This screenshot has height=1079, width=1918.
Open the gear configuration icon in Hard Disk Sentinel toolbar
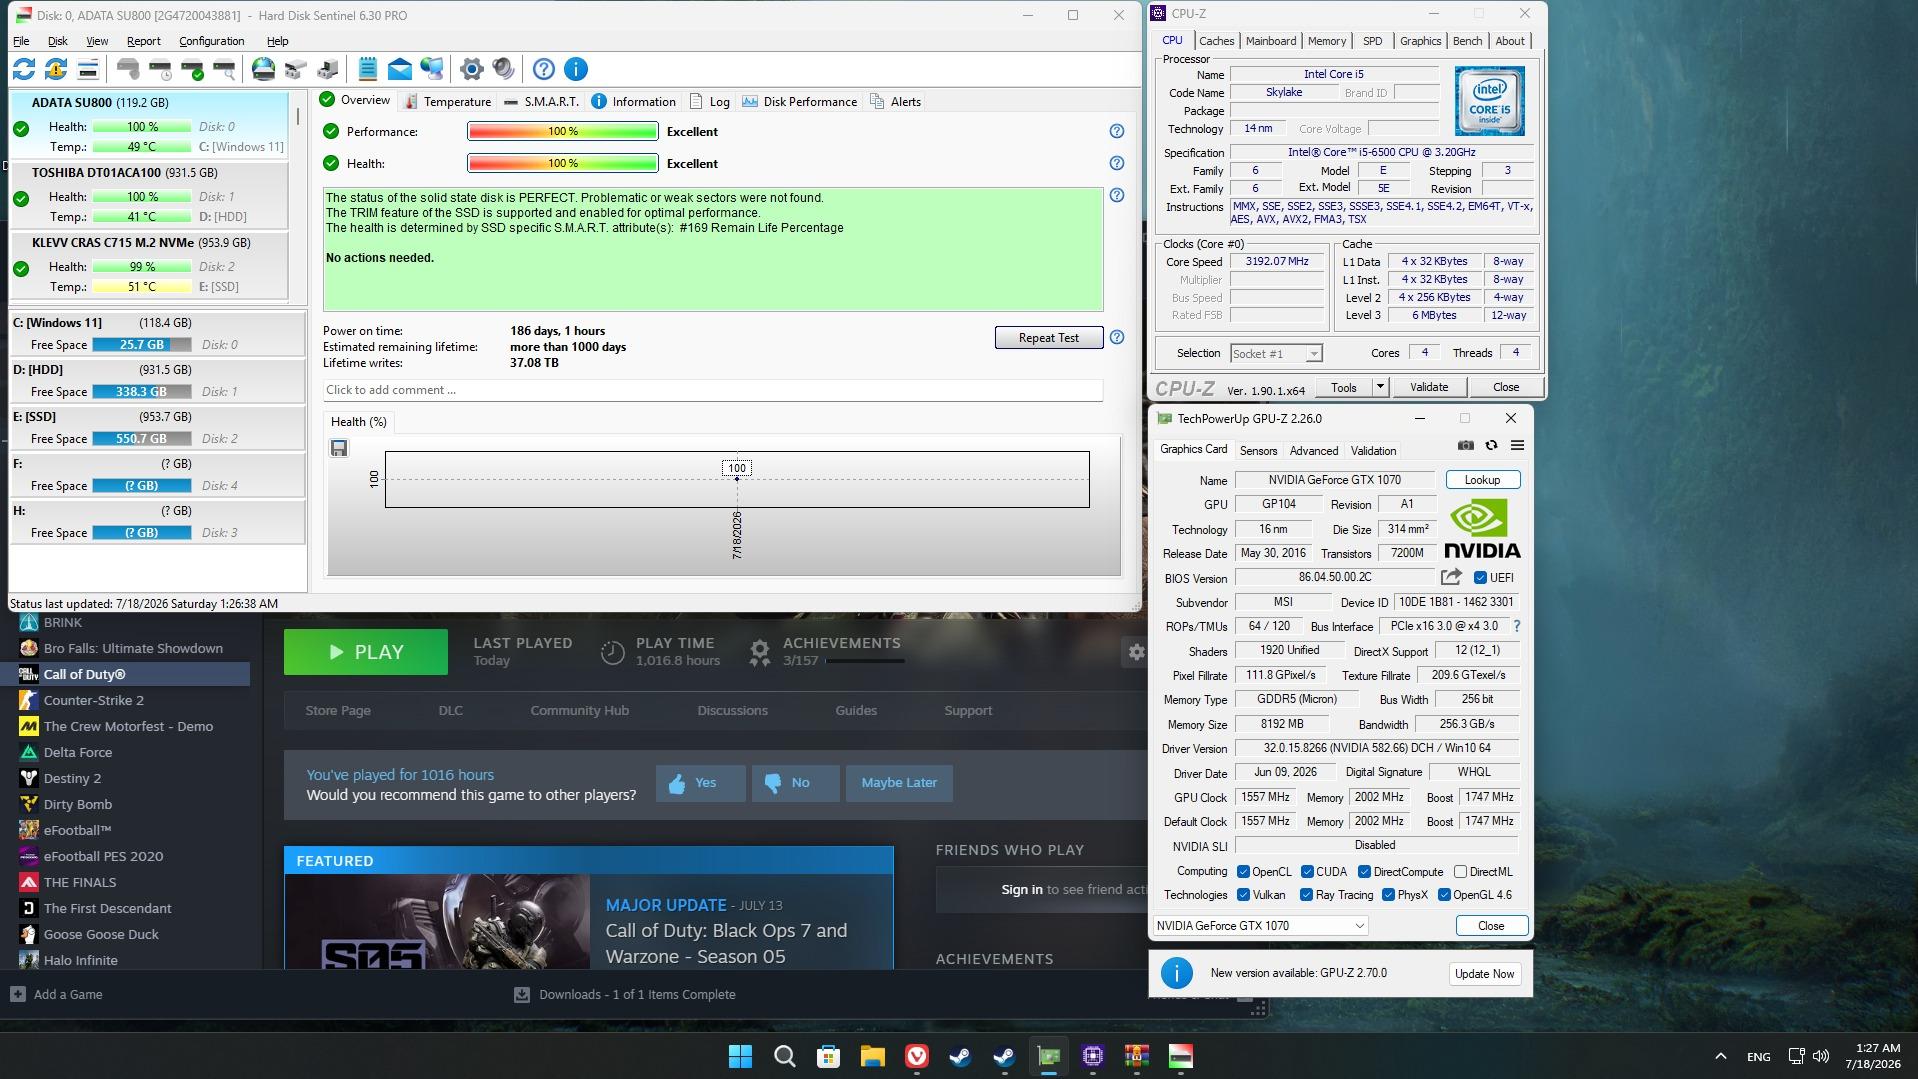click(471, 69)
